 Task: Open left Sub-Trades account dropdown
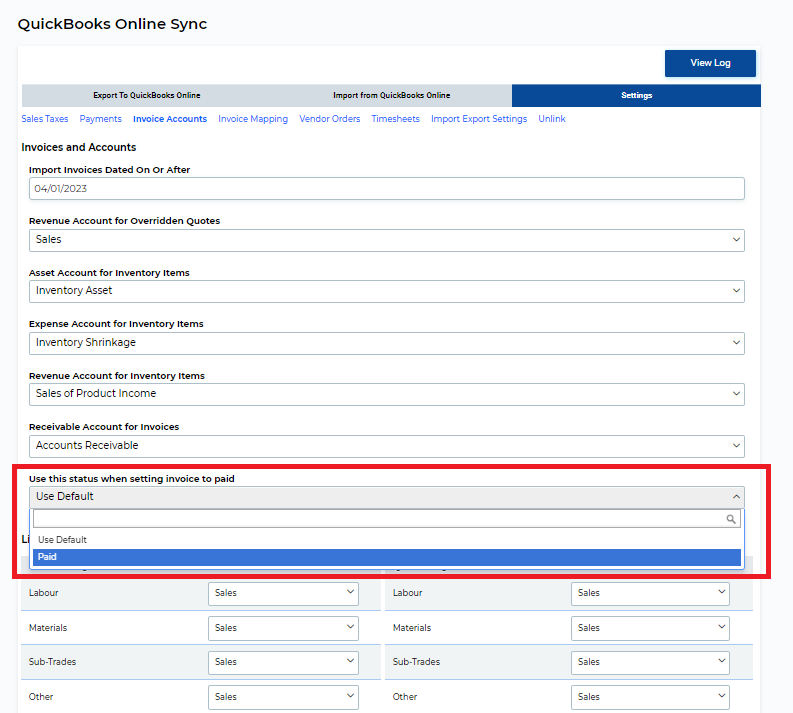point(283,662)
